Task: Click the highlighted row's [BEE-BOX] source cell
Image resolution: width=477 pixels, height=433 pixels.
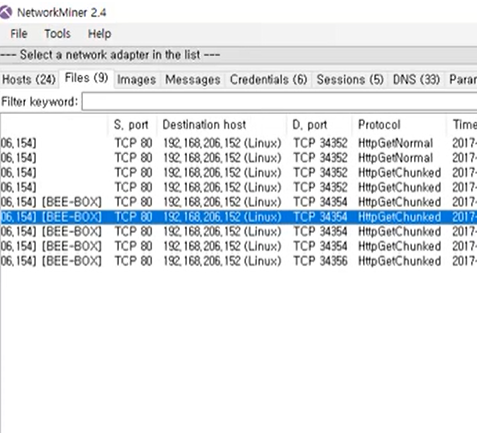Action: point(71,217)
